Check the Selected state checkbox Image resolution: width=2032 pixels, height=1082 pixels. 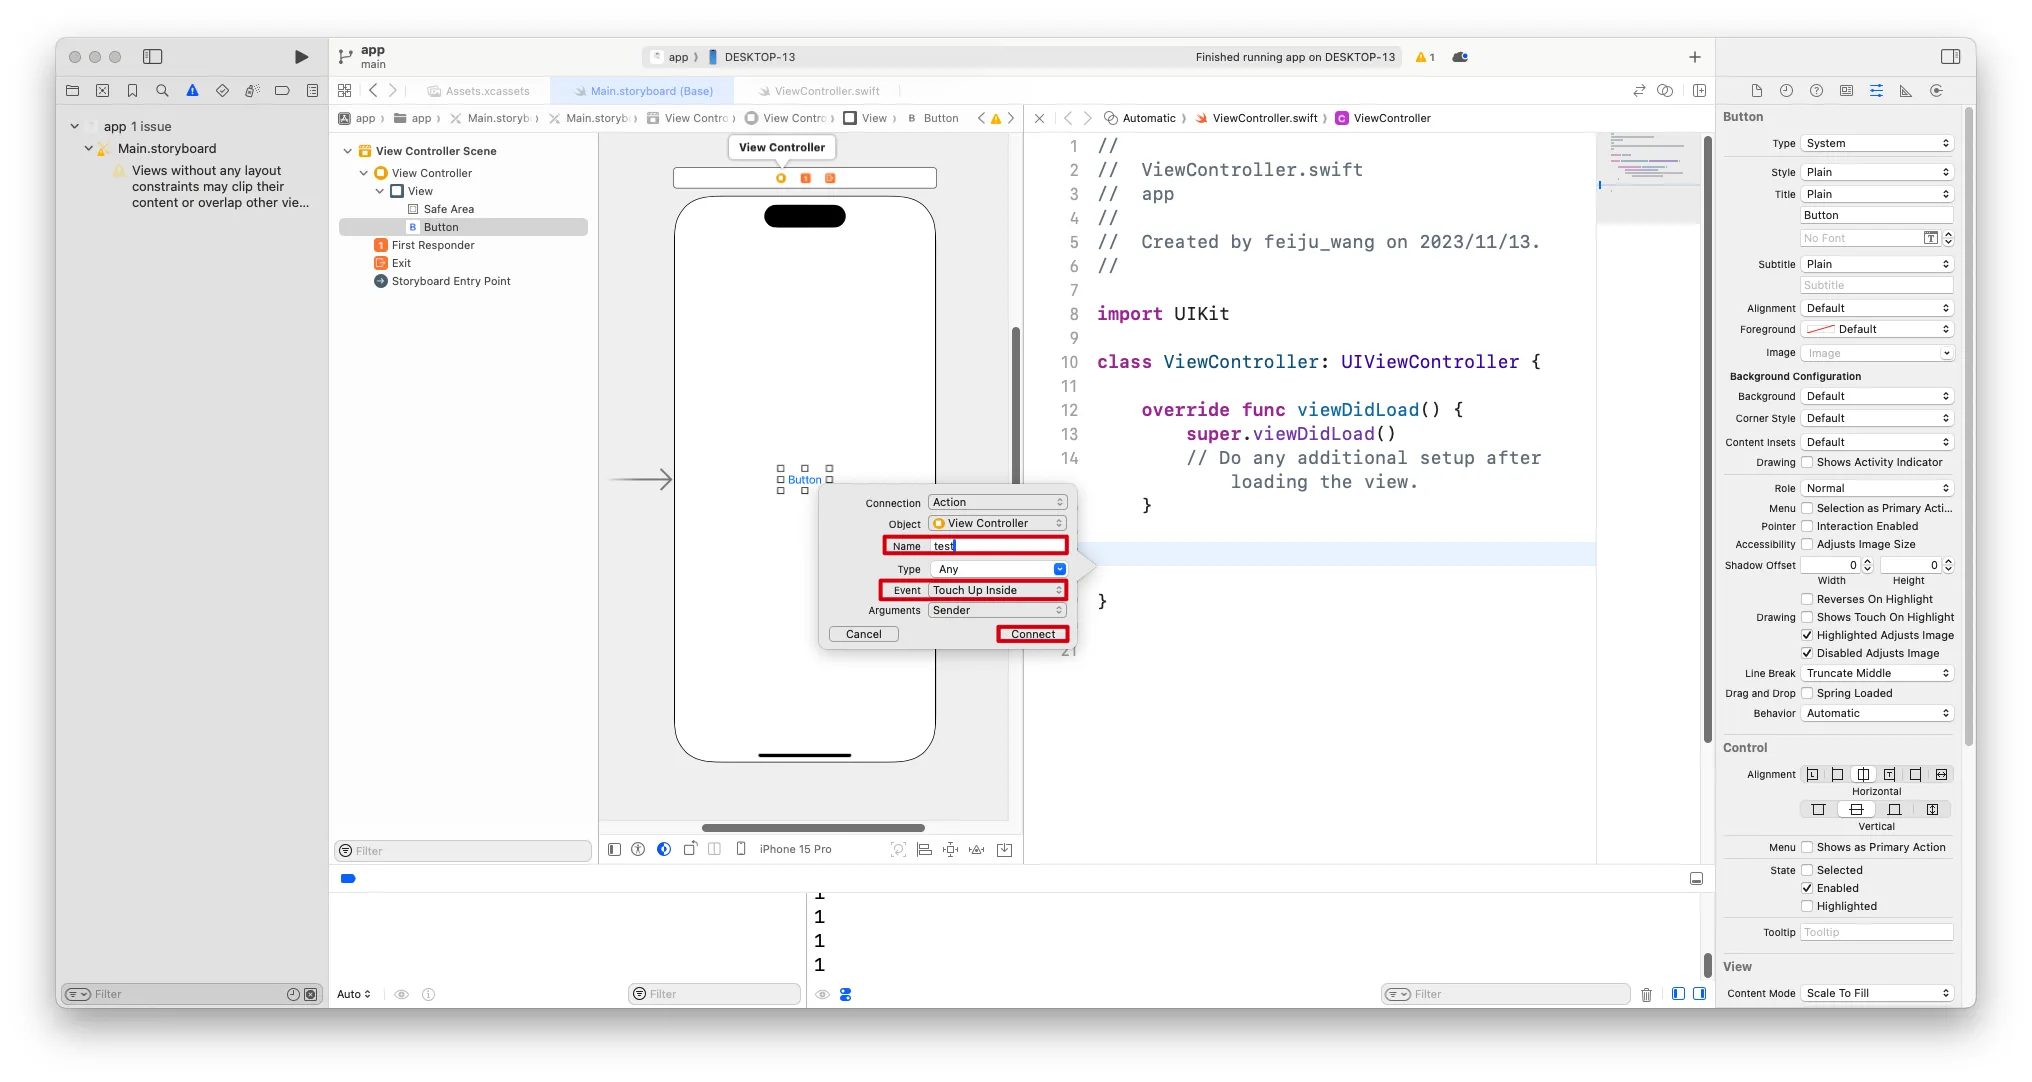1807,870
